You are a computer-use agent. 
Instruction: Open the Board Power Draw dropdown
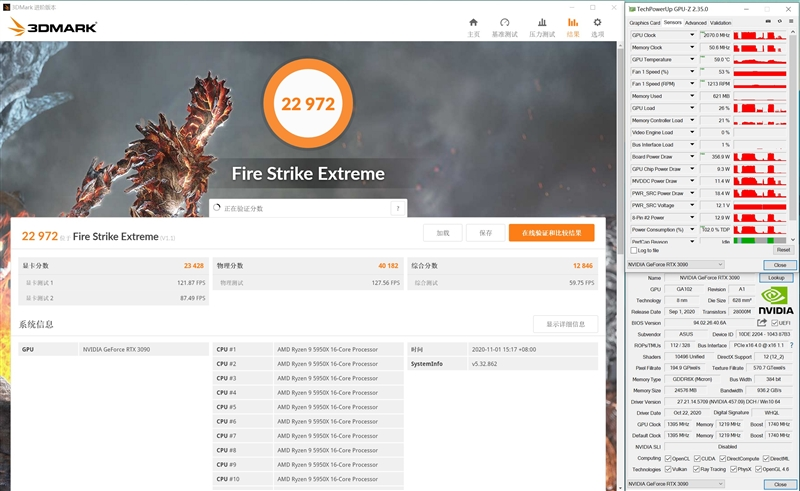pos(692,157)
